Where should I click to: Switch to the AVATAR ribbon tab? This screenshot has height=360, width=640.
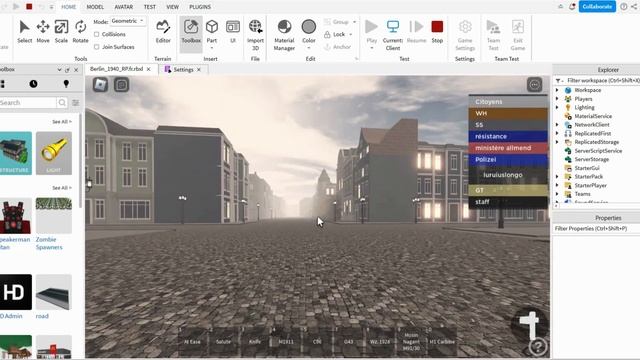124,7
